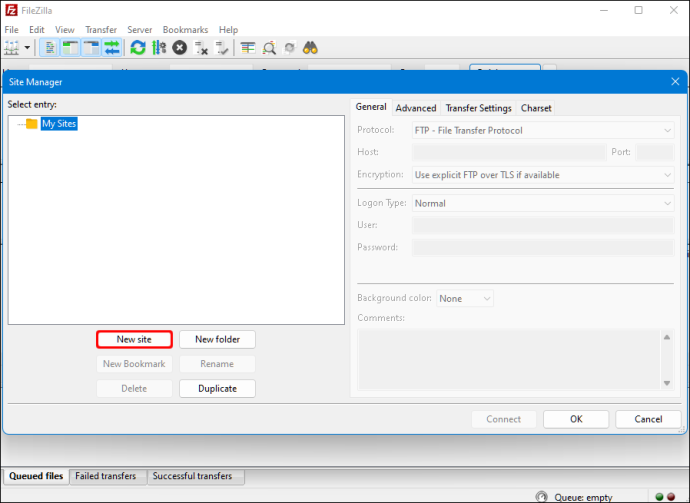Screen dimensions: 690x503
Task: Open the Server menu
Action: click(x=139, y=29)
